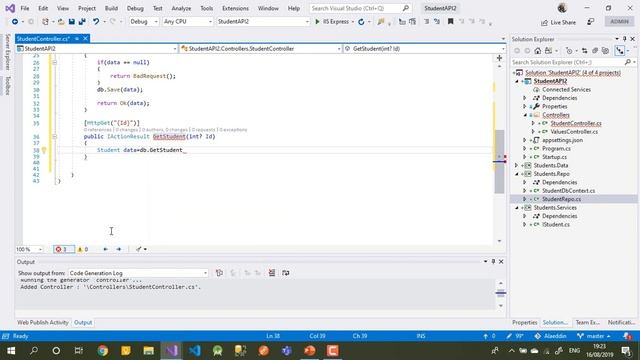Toggle Preview Selected Items button

coord(620,51)
